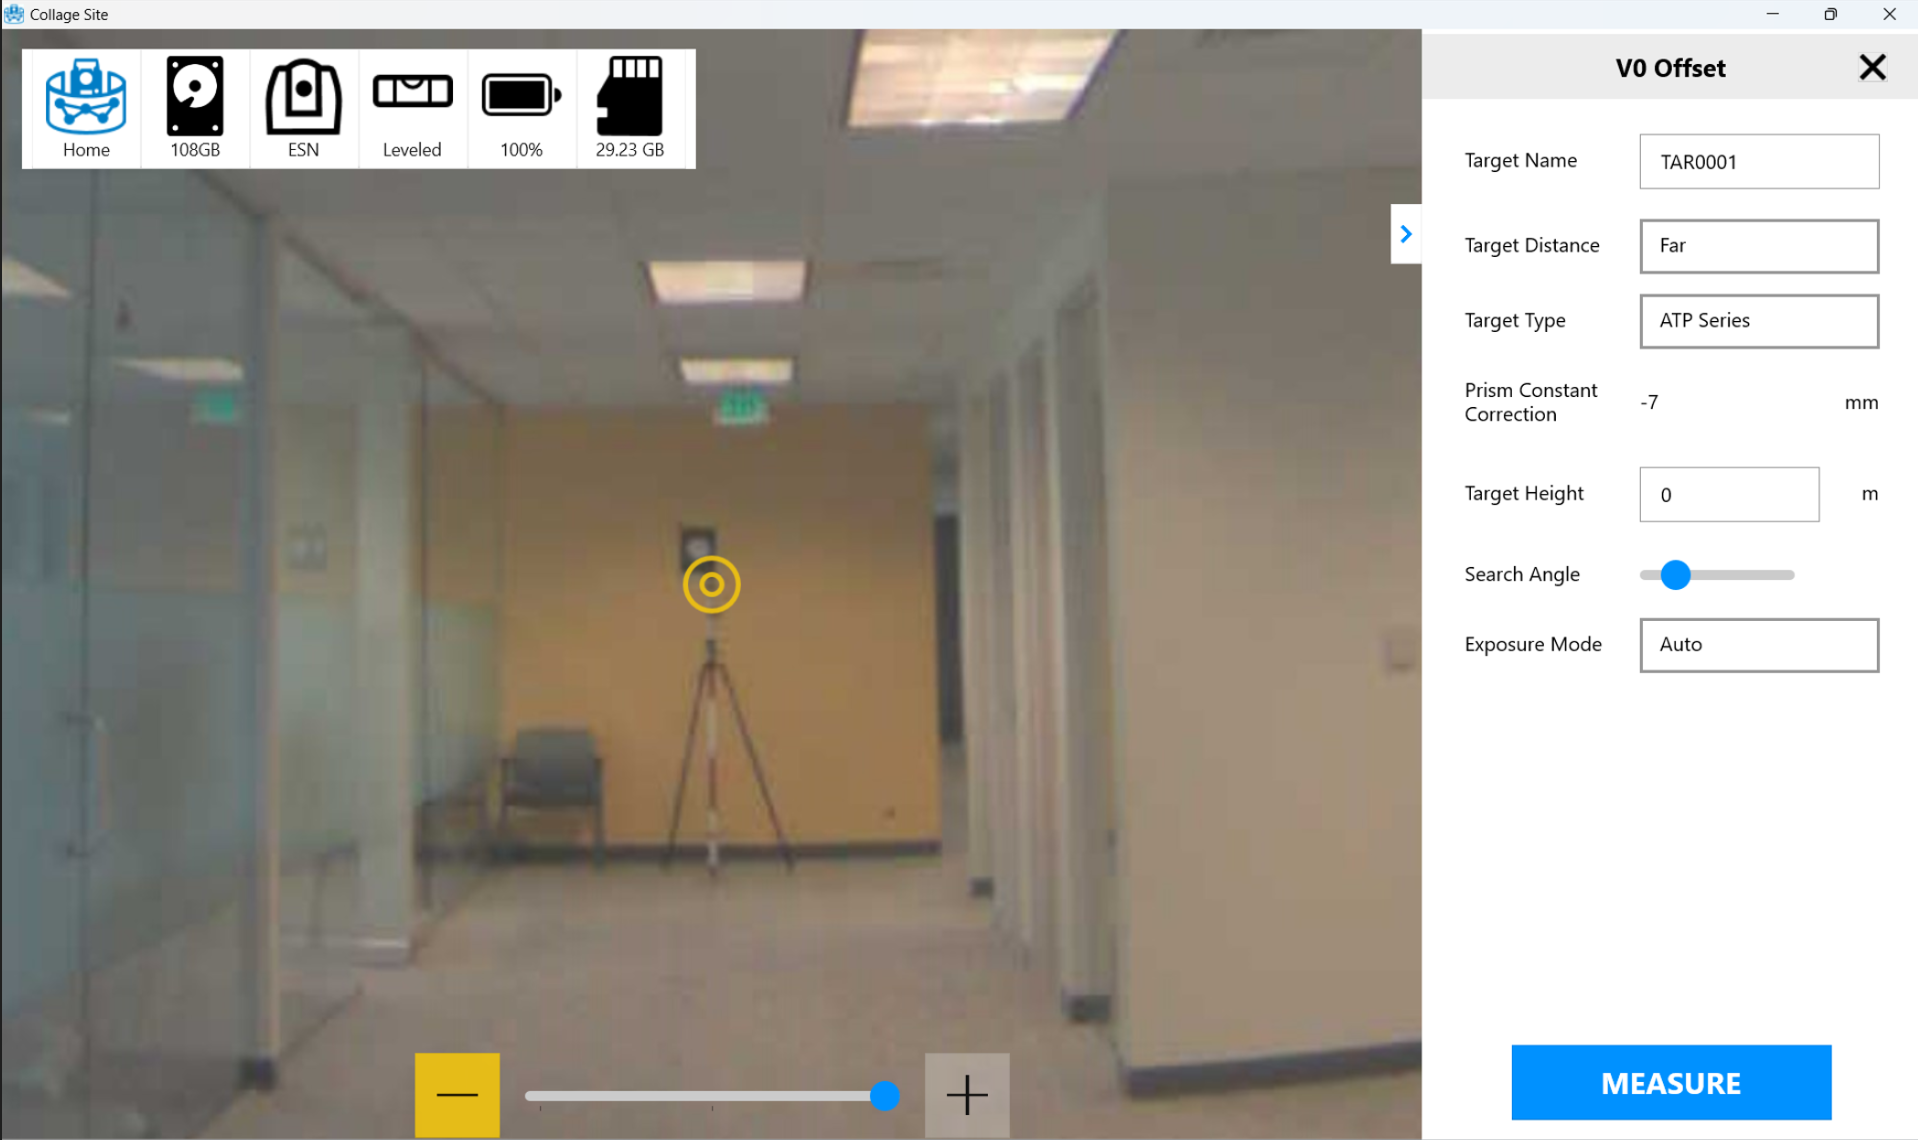Open the 108GB disk storage icon

coord(195,107)
